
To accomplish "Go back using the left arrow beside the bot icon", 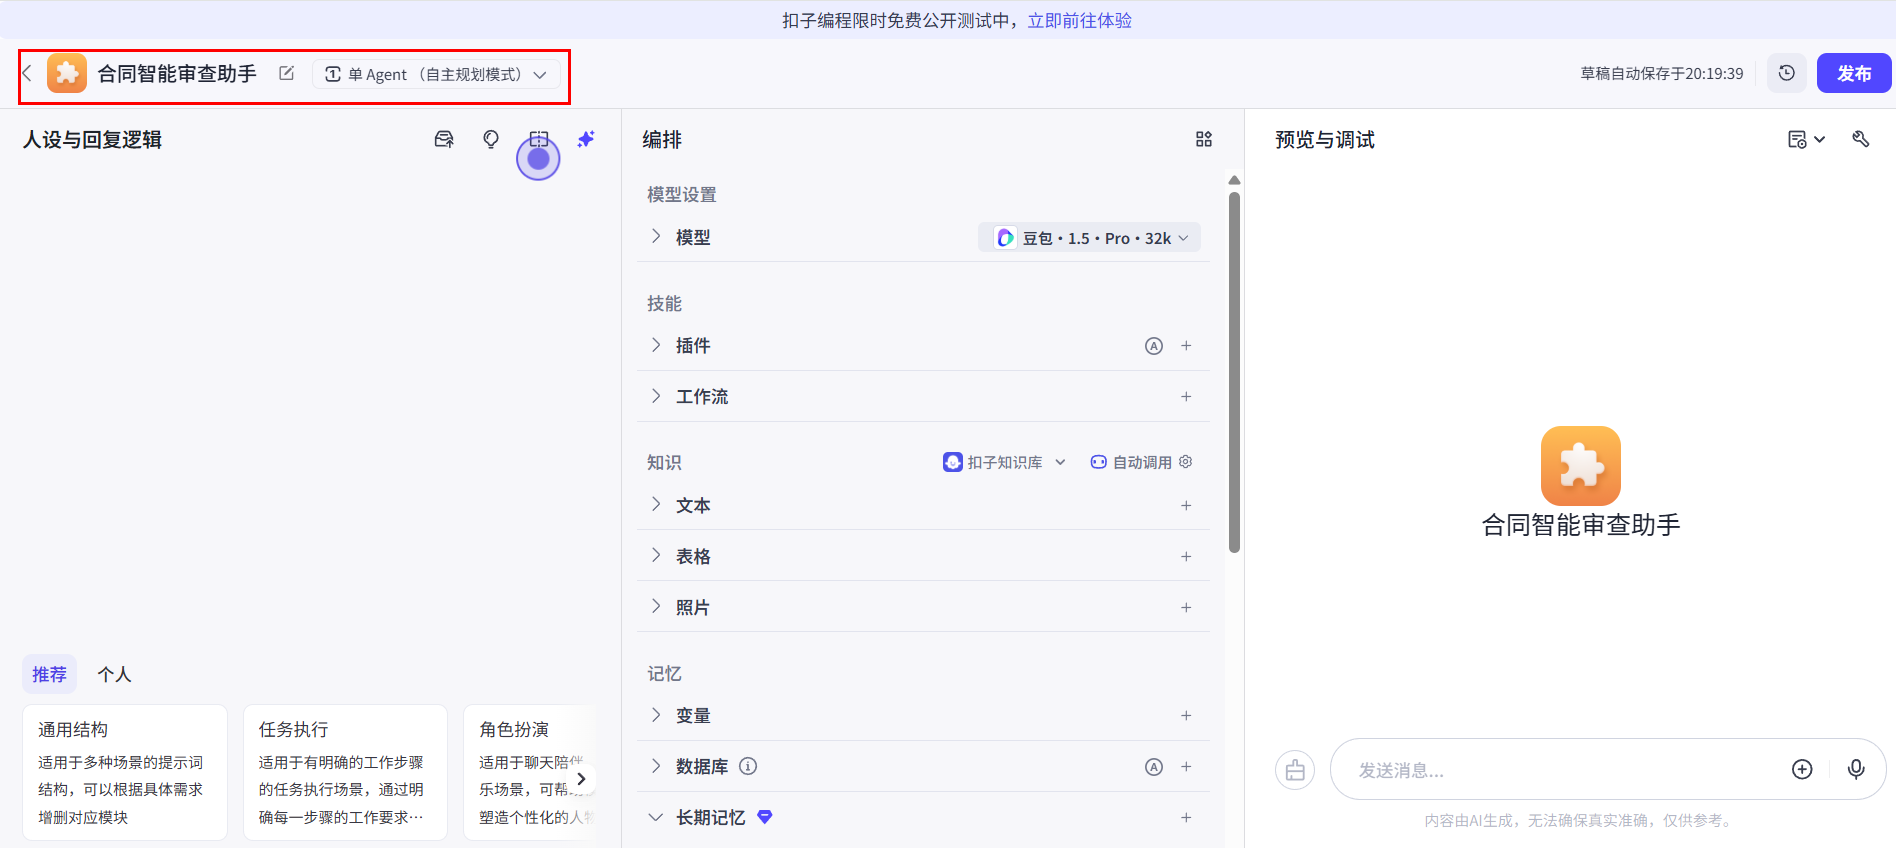I will tap(28, 74).
